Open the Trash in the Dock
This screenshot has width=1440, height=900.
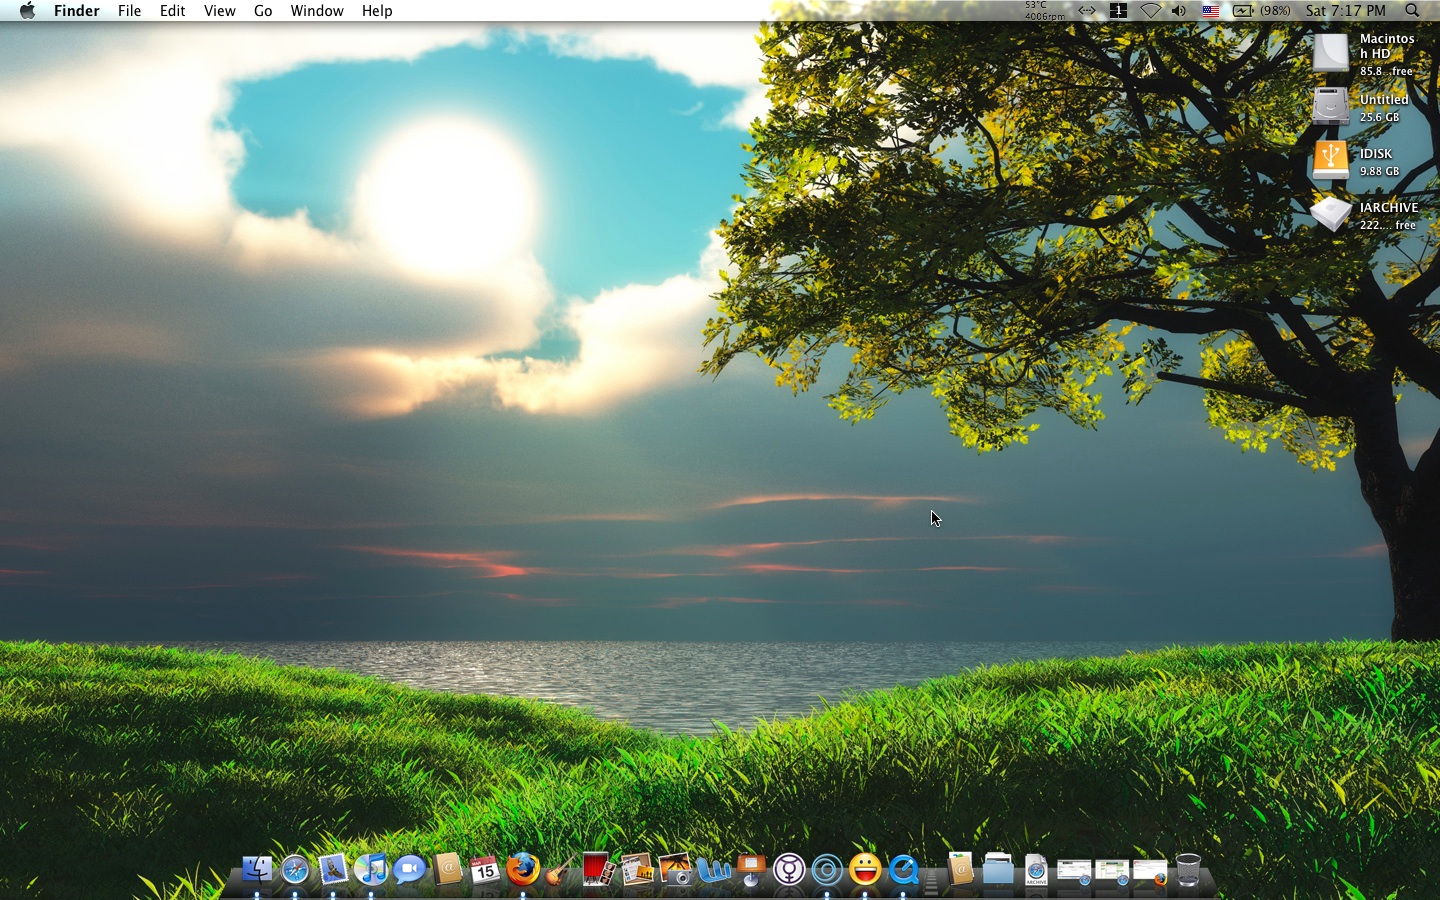[x=1188, y=869]
